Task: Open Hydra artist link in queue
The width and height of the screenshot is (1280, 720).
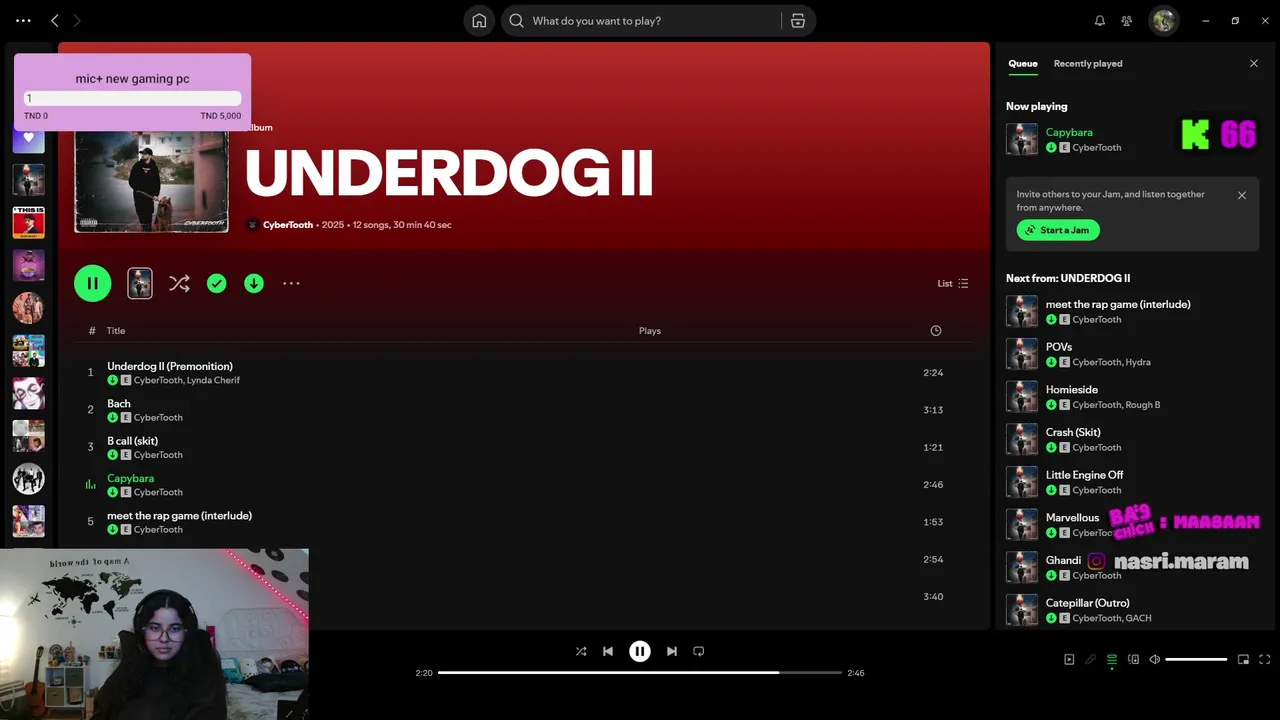Action: (x=1138, y=362)
